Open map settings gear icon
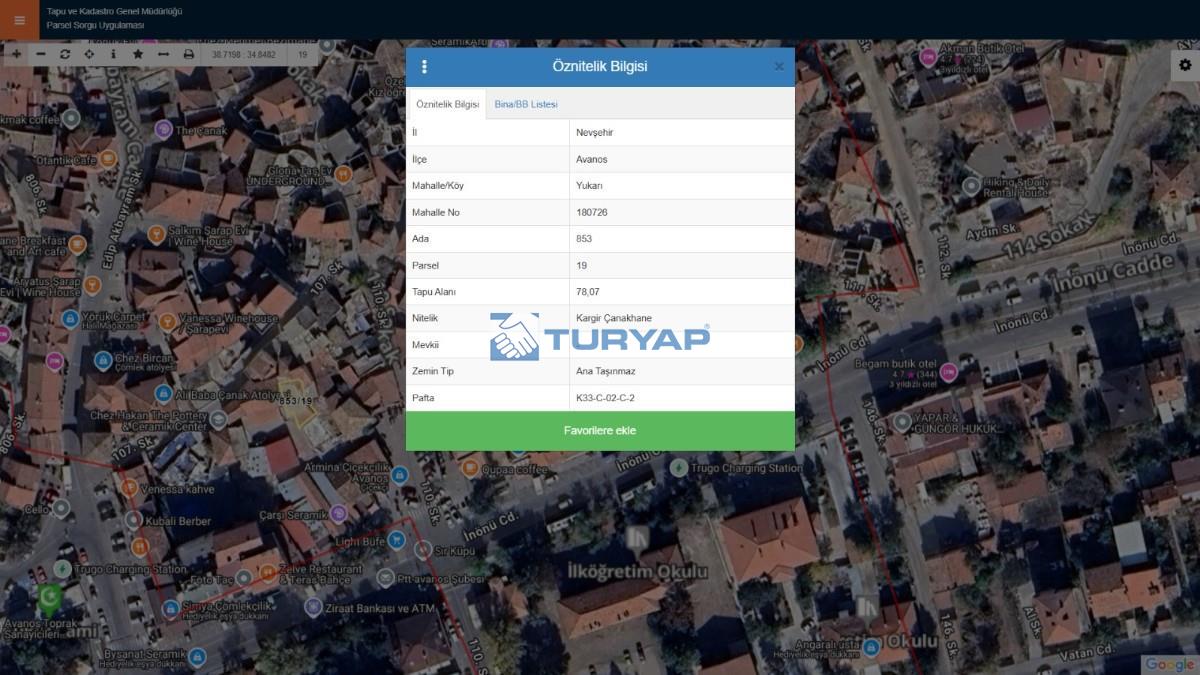The height and width of the screenshot is (675, 1200). [x=1185, y=65]
